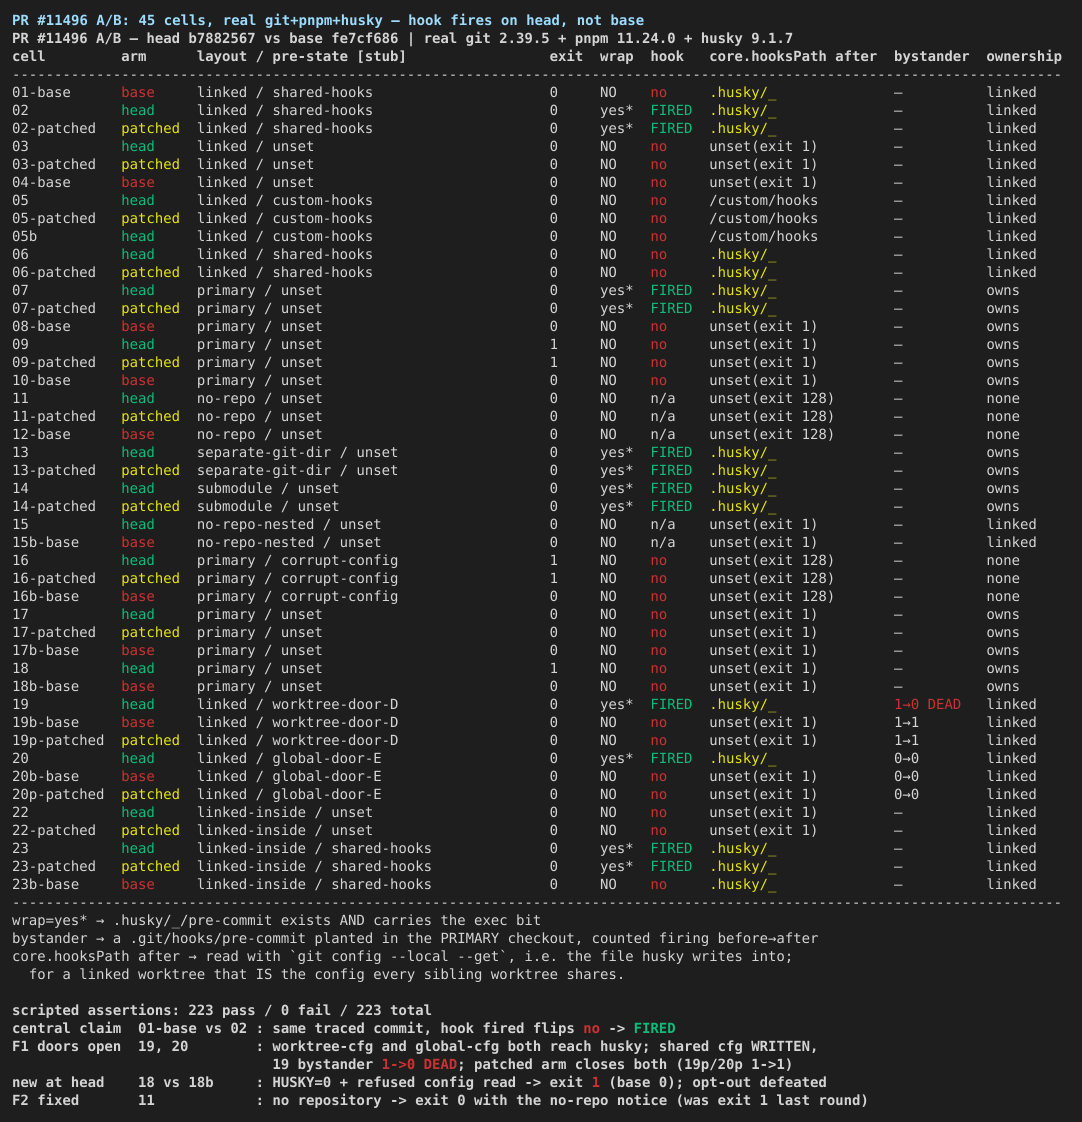Click 'linked / global-door-E' in row 20b-base
The height and width of the screenshot is (1122, 1082).
[289, 776]
